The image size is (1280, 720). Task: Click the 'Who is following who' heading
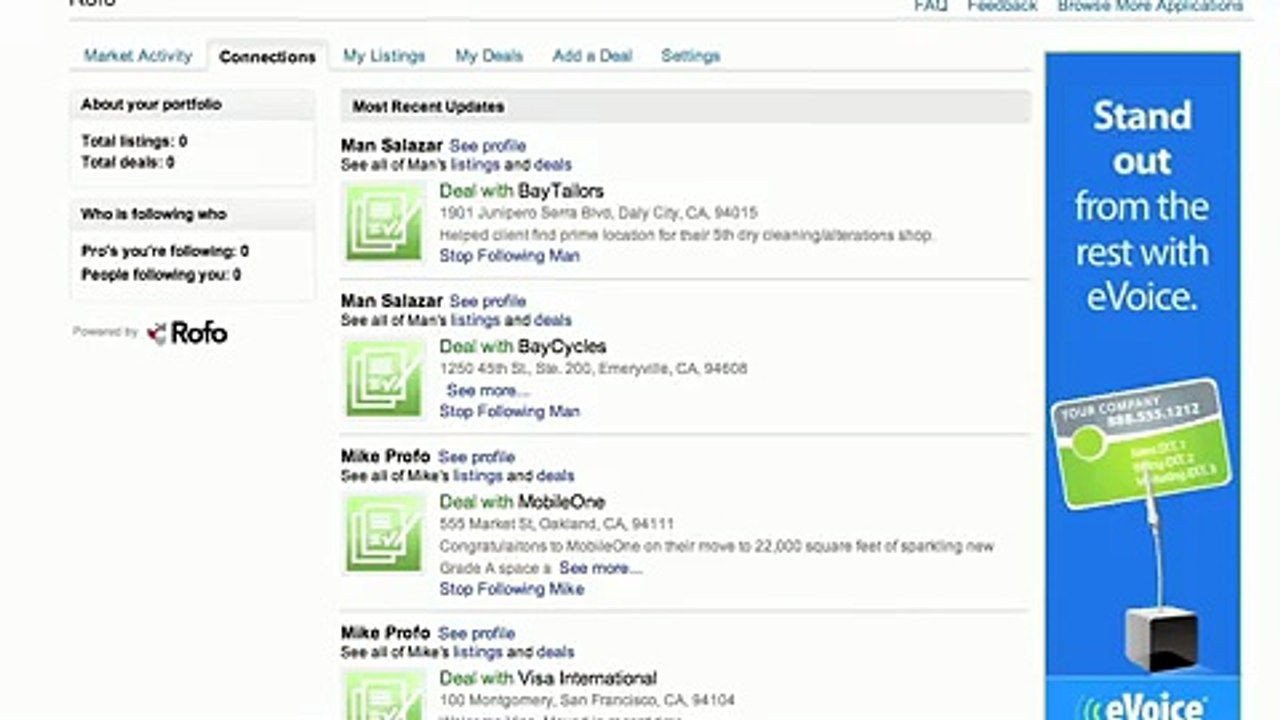[x=154, y=215]
